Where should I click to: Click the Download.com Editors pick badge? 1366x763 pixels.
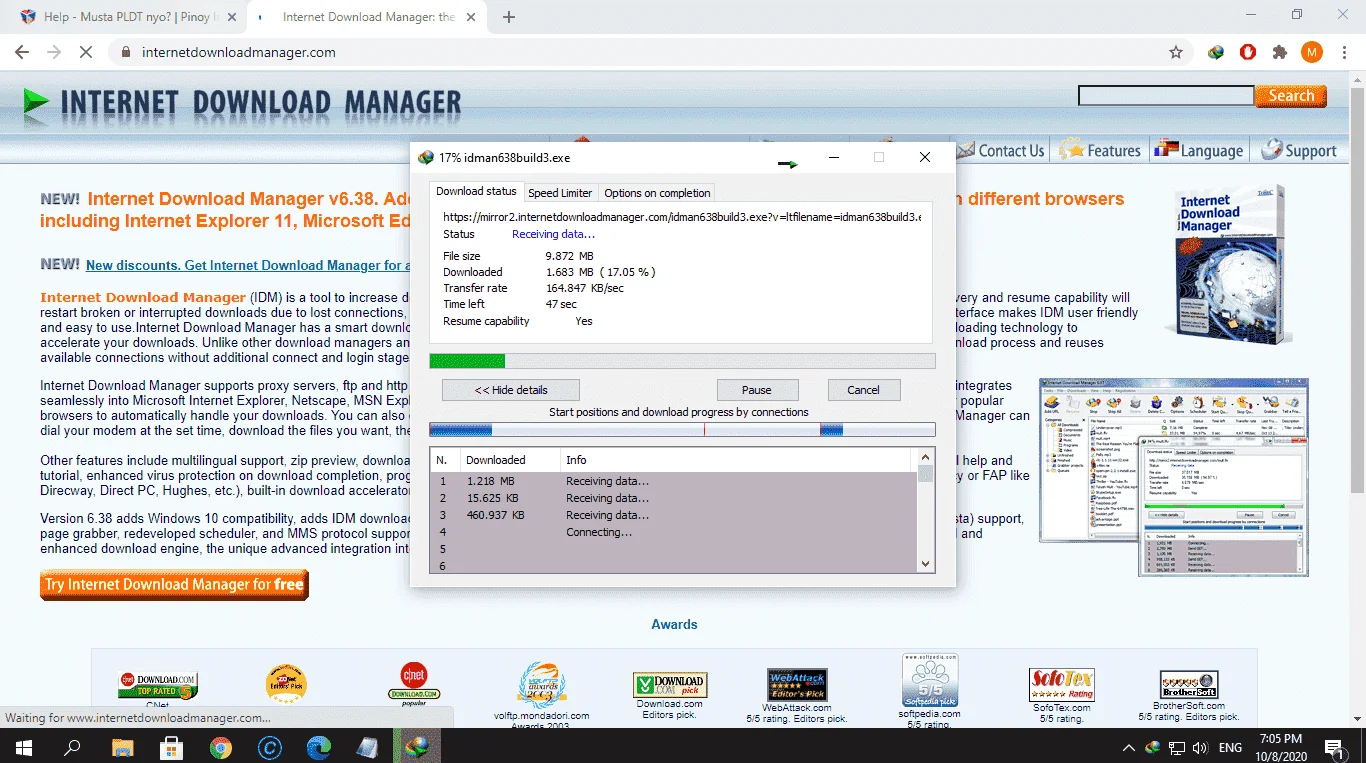pyautogui.click(x=670, y=685)
